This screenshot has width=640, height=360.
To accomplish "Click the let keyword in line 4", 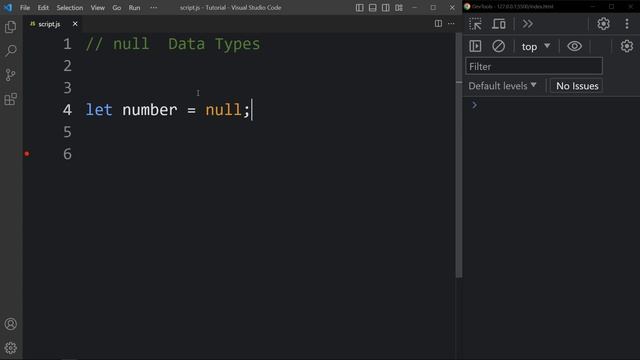I will click(99, 110).
